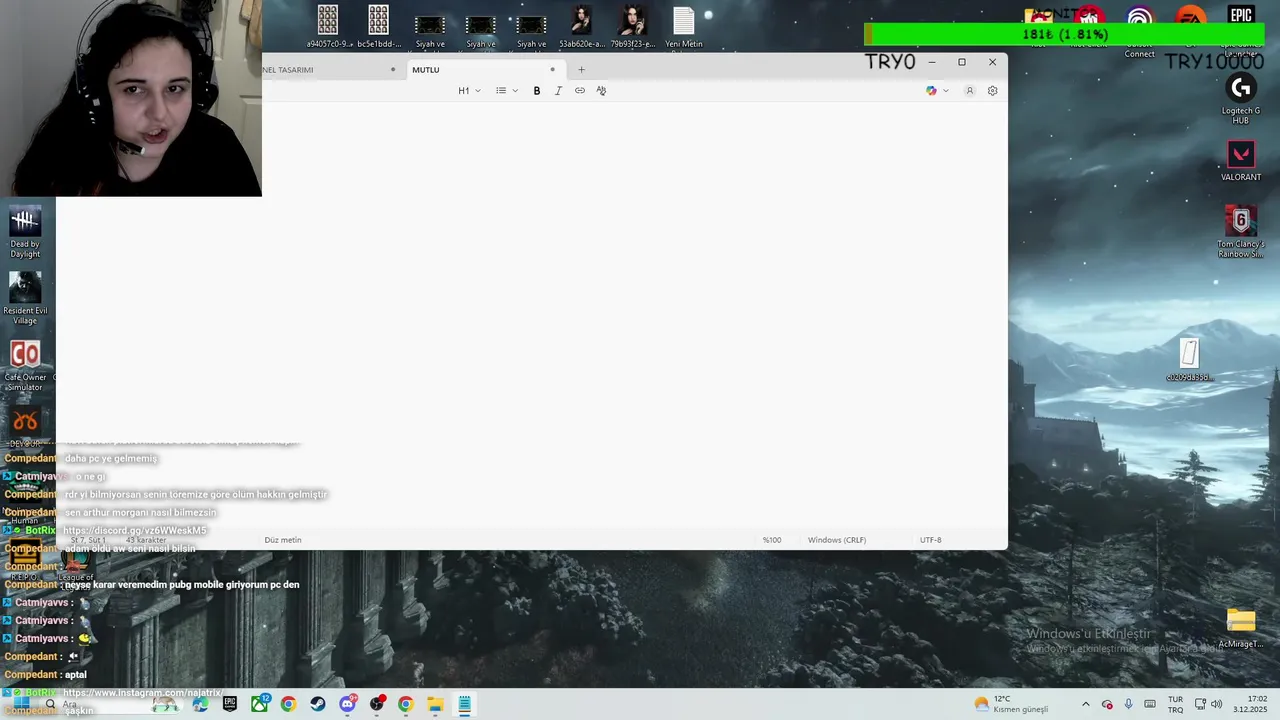Image resolution: width=1280 pixels, height=720 pixels.
Task: Switch to the MUTLU tab
Action: coord(484,70)
